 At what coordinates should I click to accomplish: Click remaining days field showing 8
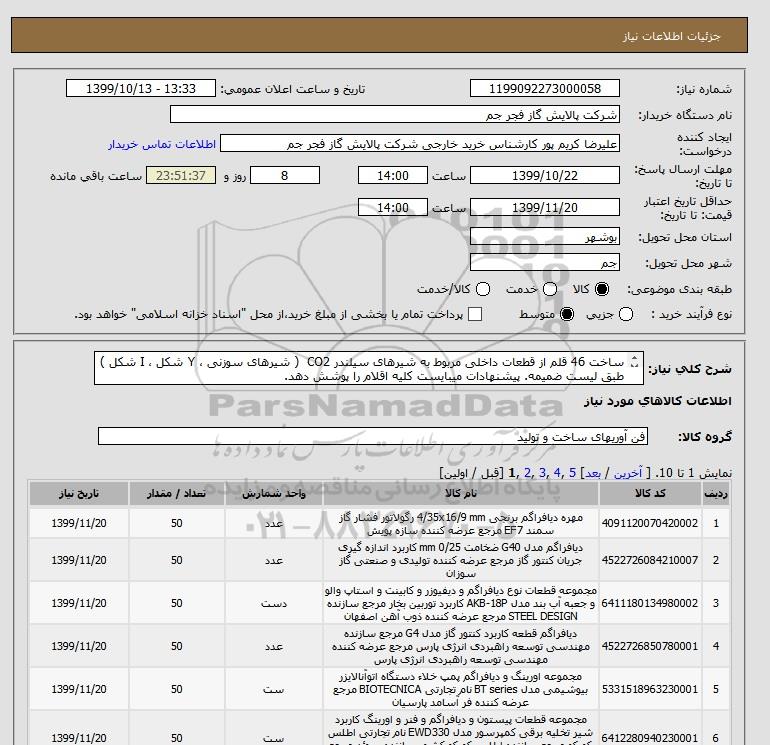[285, 175]
